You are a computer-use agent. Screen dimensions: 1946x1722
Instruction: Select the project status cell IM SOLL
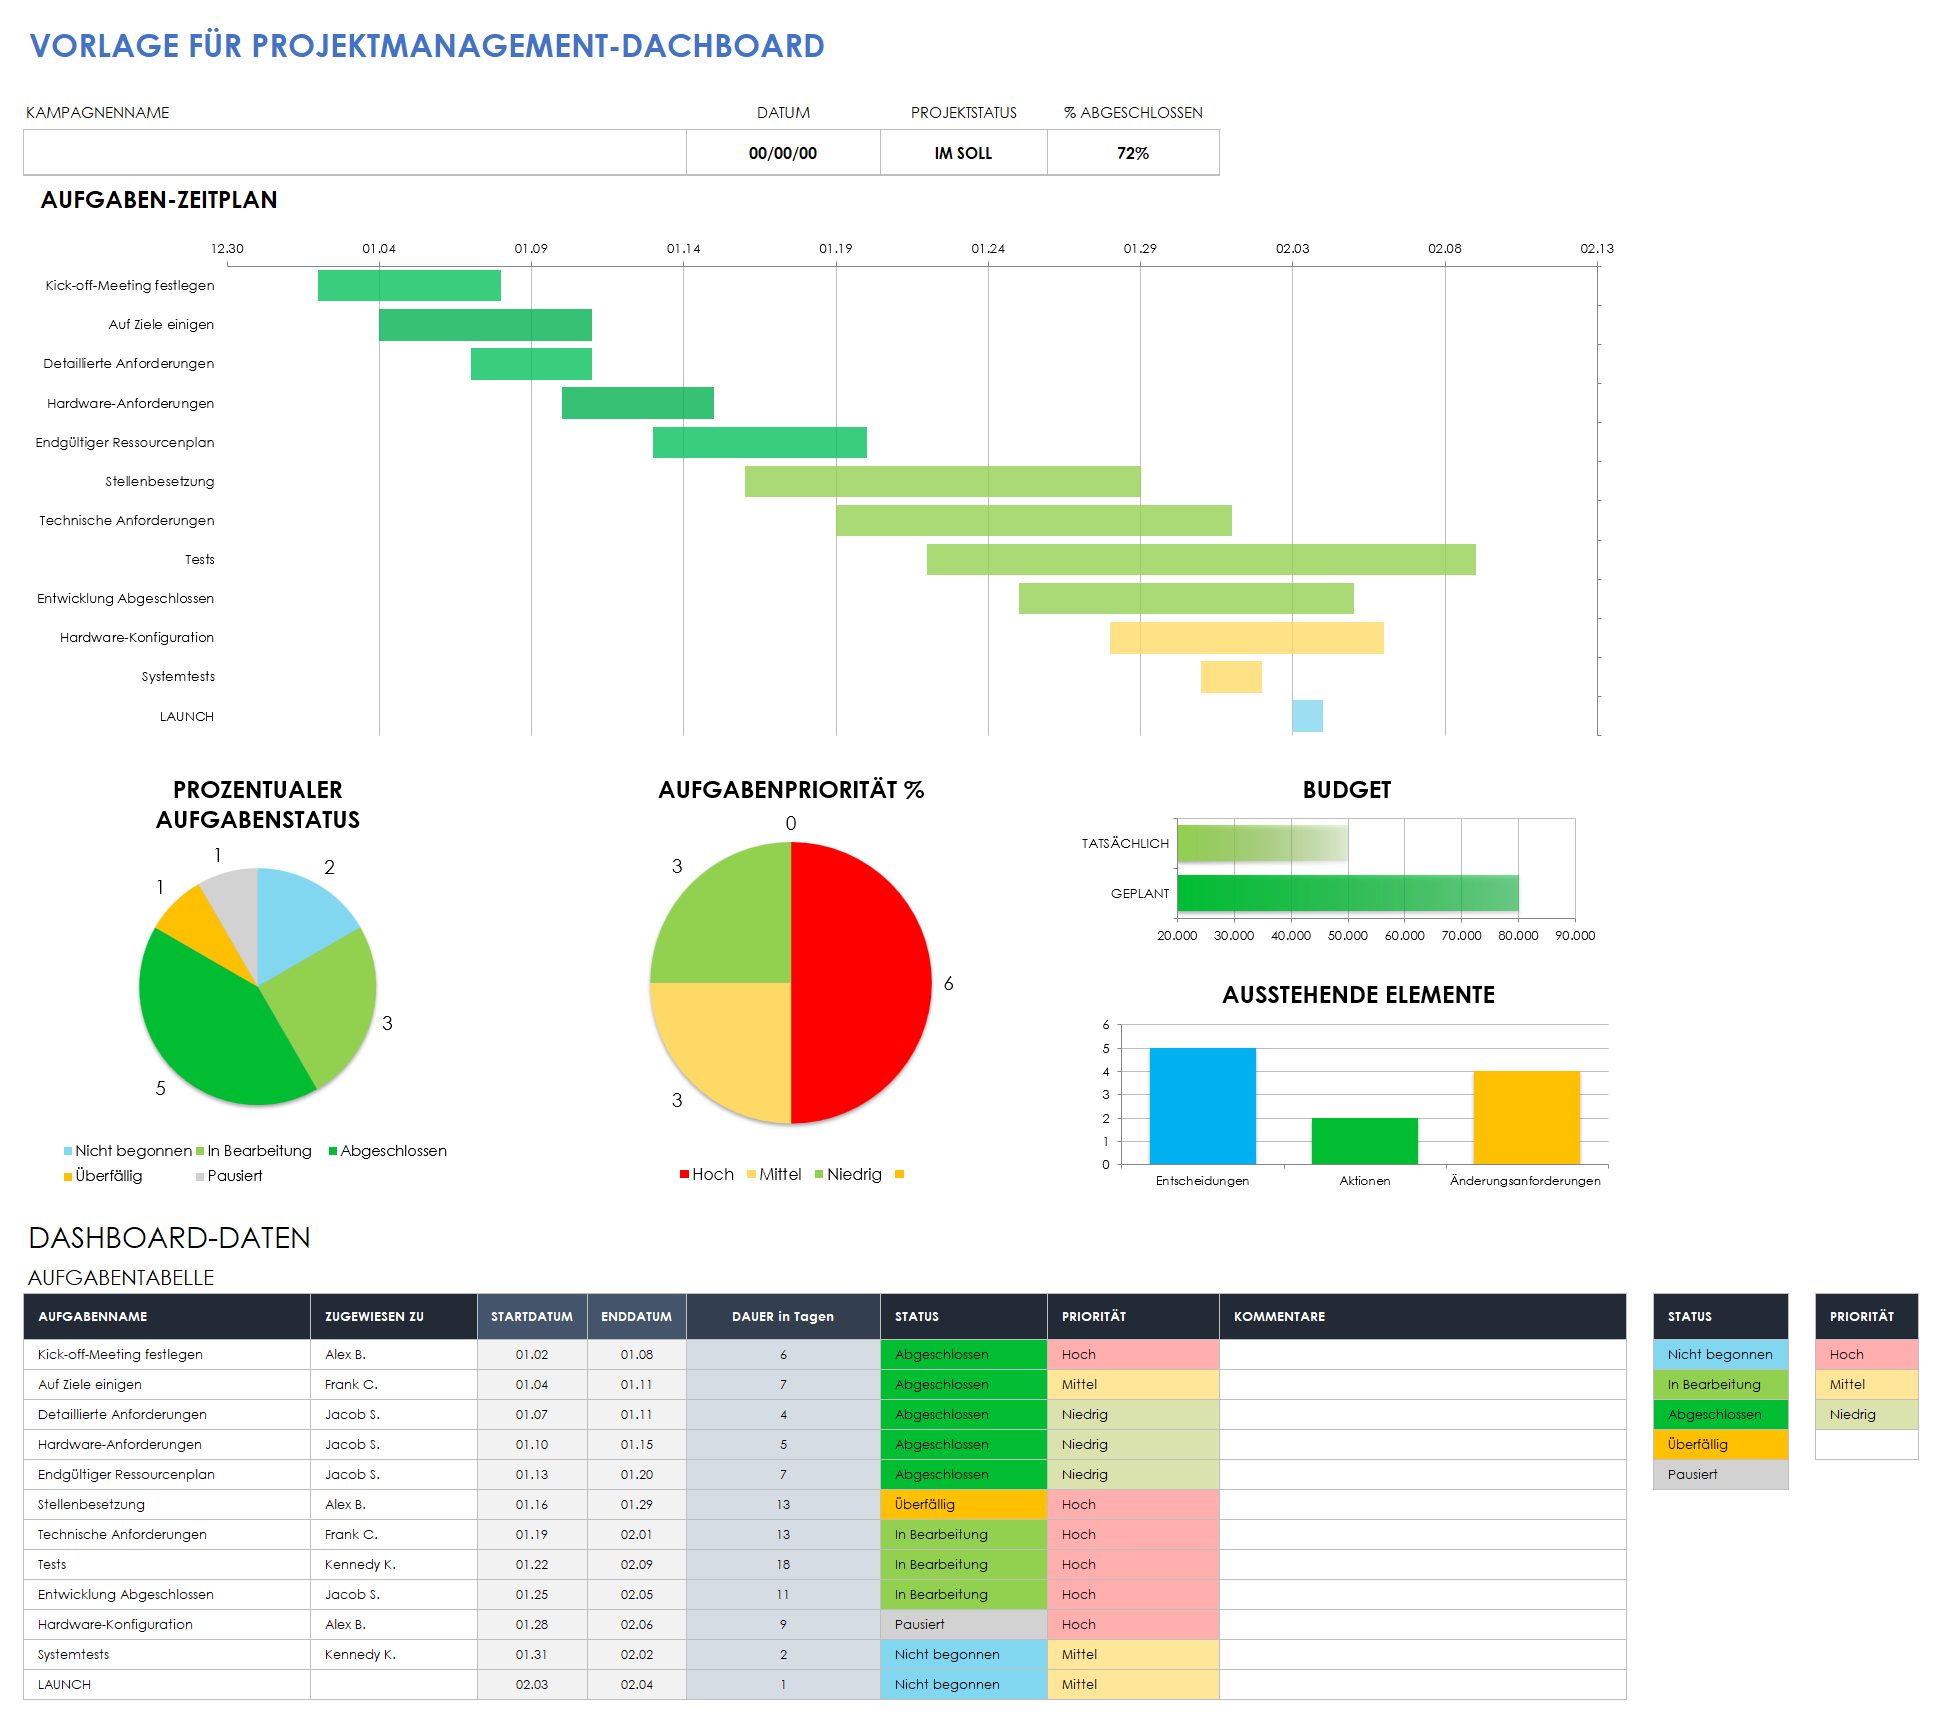click(963, 153)
